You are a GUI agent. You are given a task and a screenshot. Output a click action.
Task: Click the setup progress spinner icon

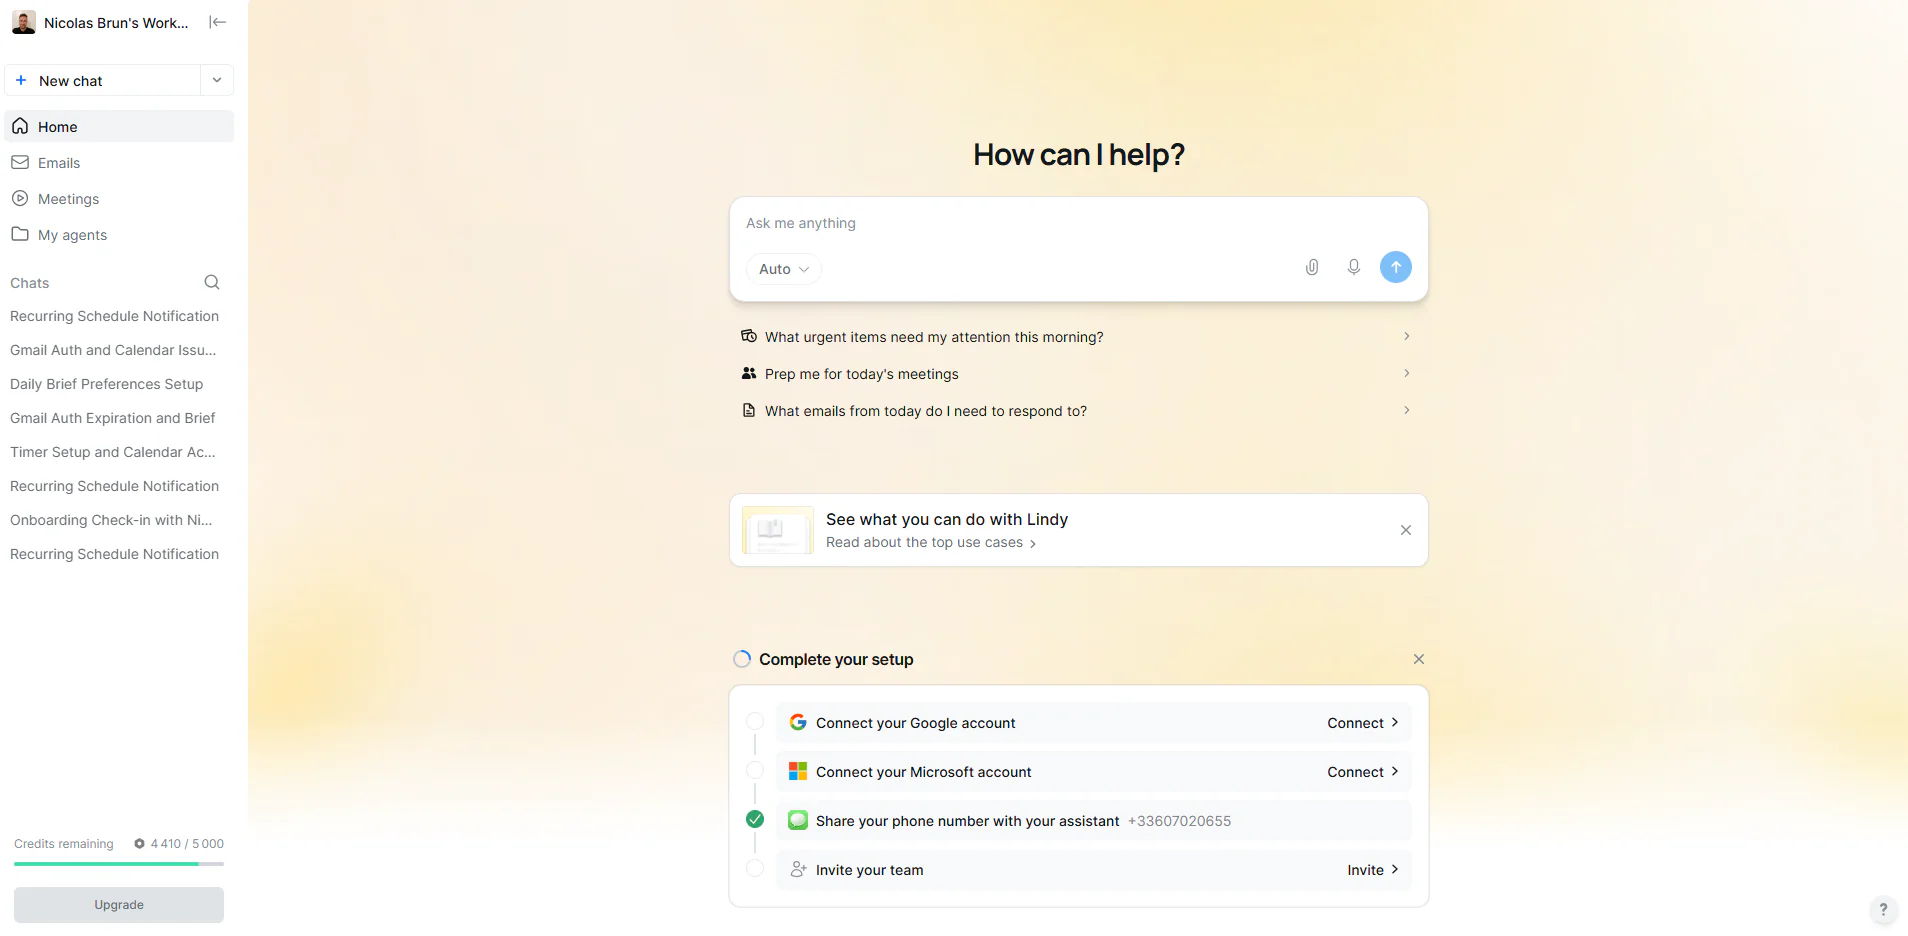[x=742, y=659]
